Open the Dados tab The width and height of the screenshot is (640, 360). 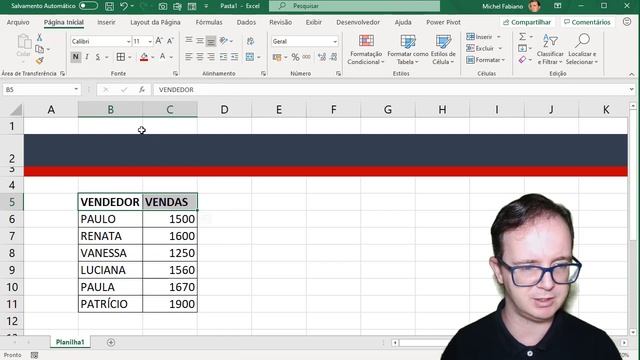pyautogui.click(x=246, y=22)
